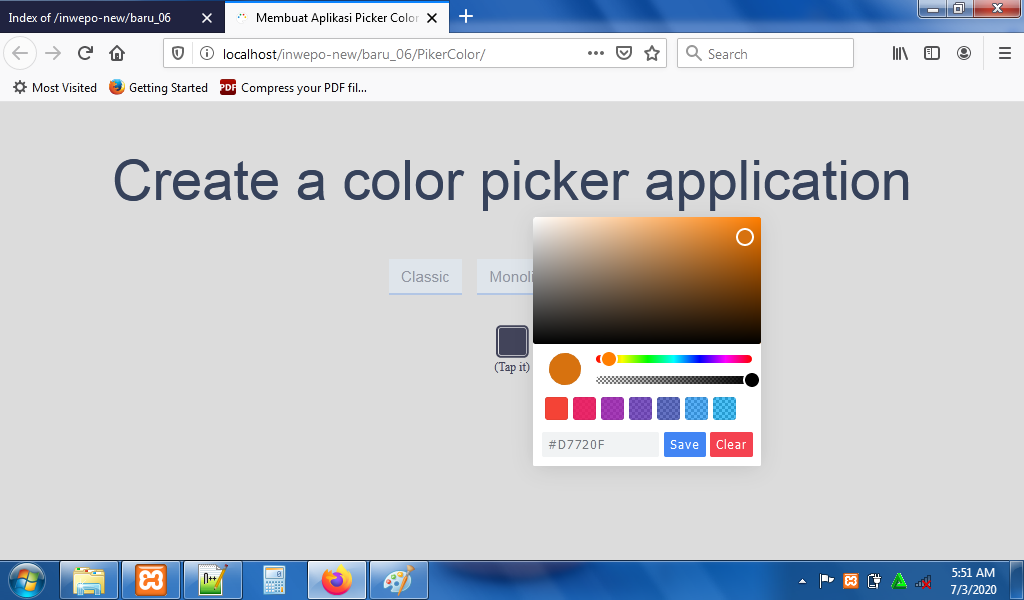Click the rainbow hue slider
This screenshot has width=1024, height=600.
click(x=680, y=359)
